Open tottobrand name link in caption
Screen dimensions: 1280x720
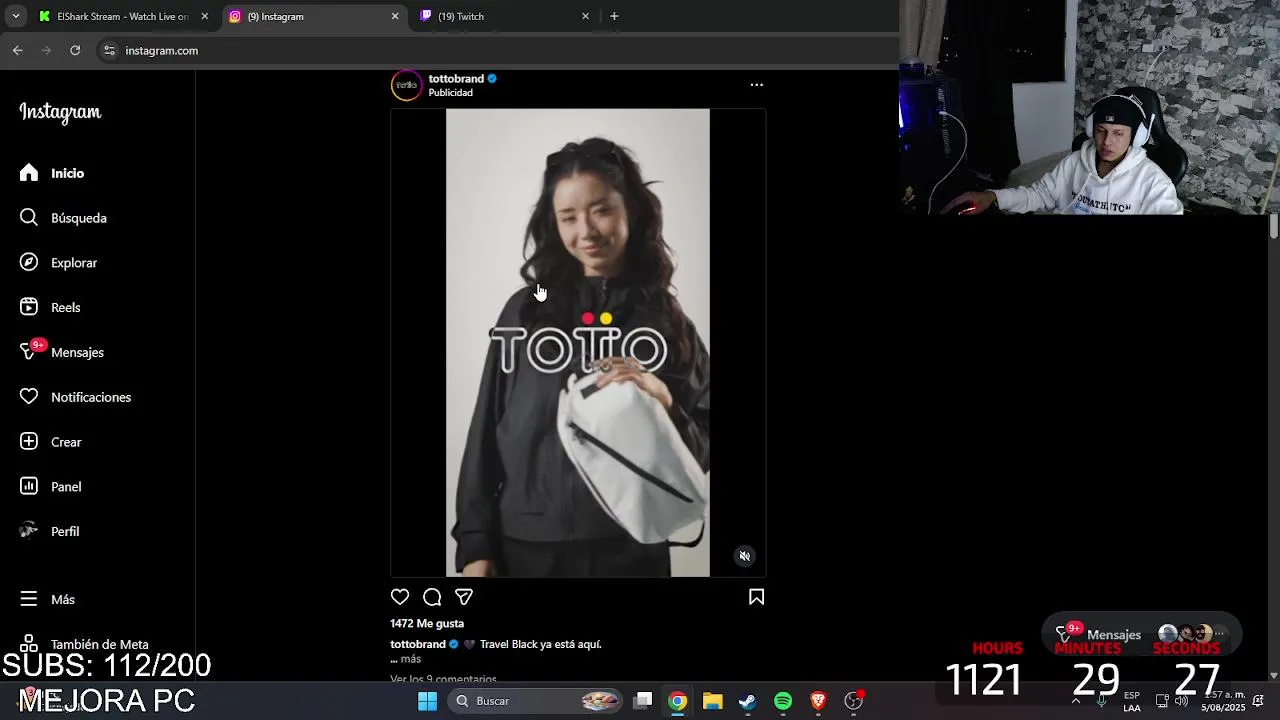pyautogui.click(x=418, y=644)
